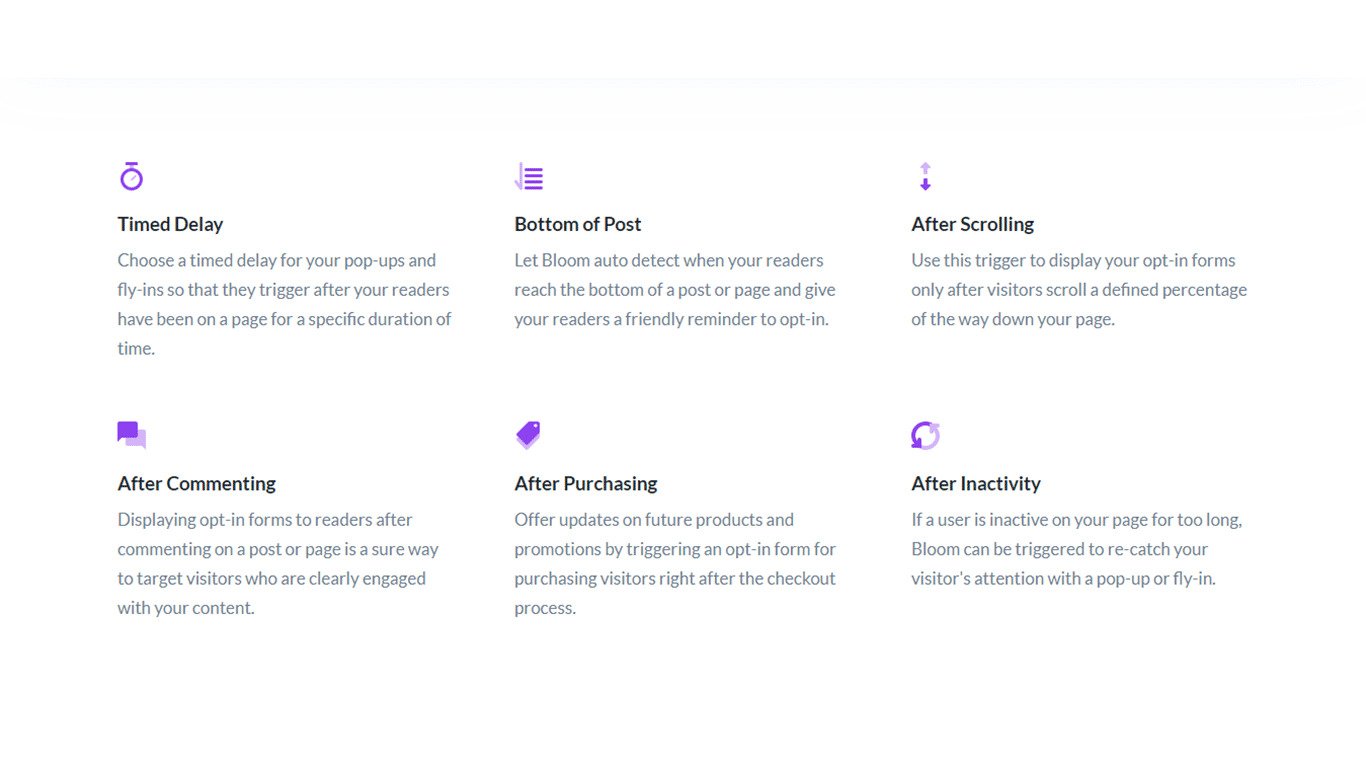1366x768 pixels.
Task: Select the Timed Delay heading
Action: [170, 224]
